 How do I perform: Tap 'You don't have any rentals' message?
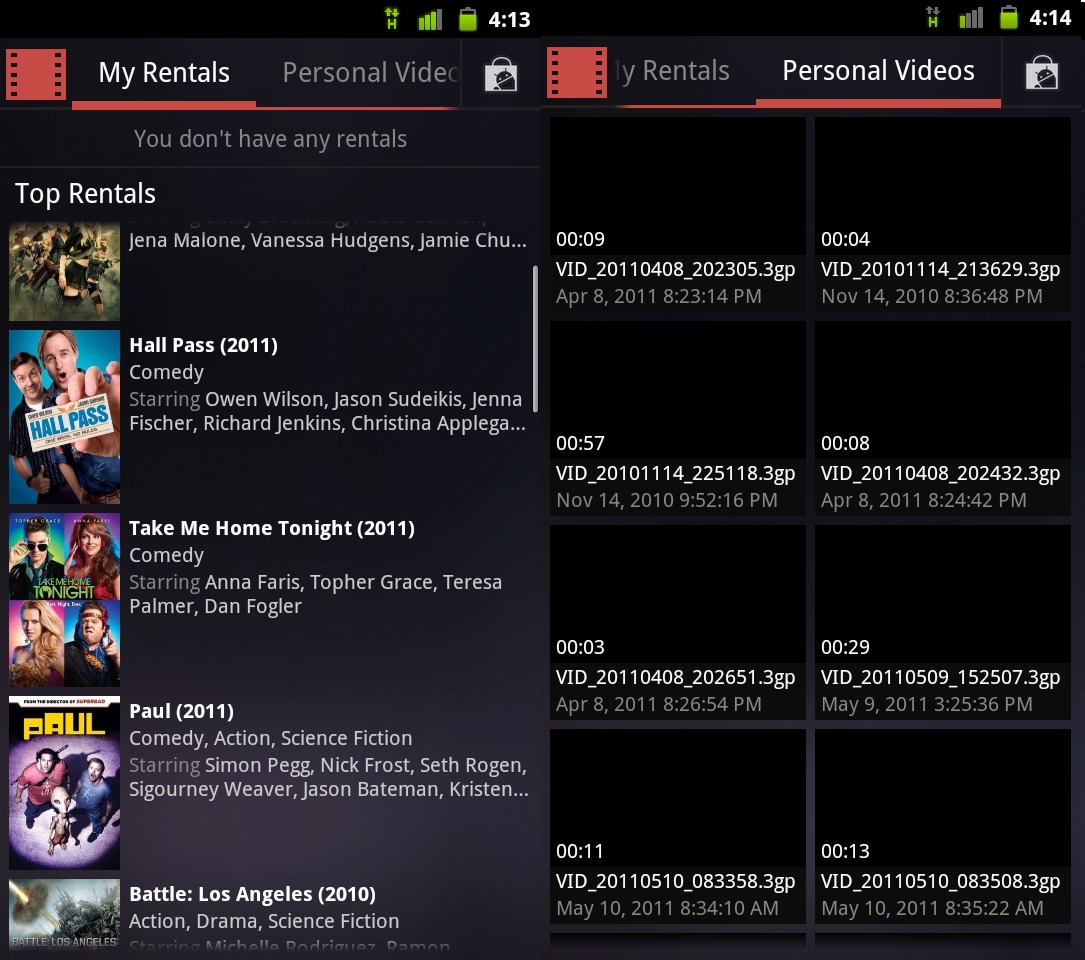pos(270,139)
